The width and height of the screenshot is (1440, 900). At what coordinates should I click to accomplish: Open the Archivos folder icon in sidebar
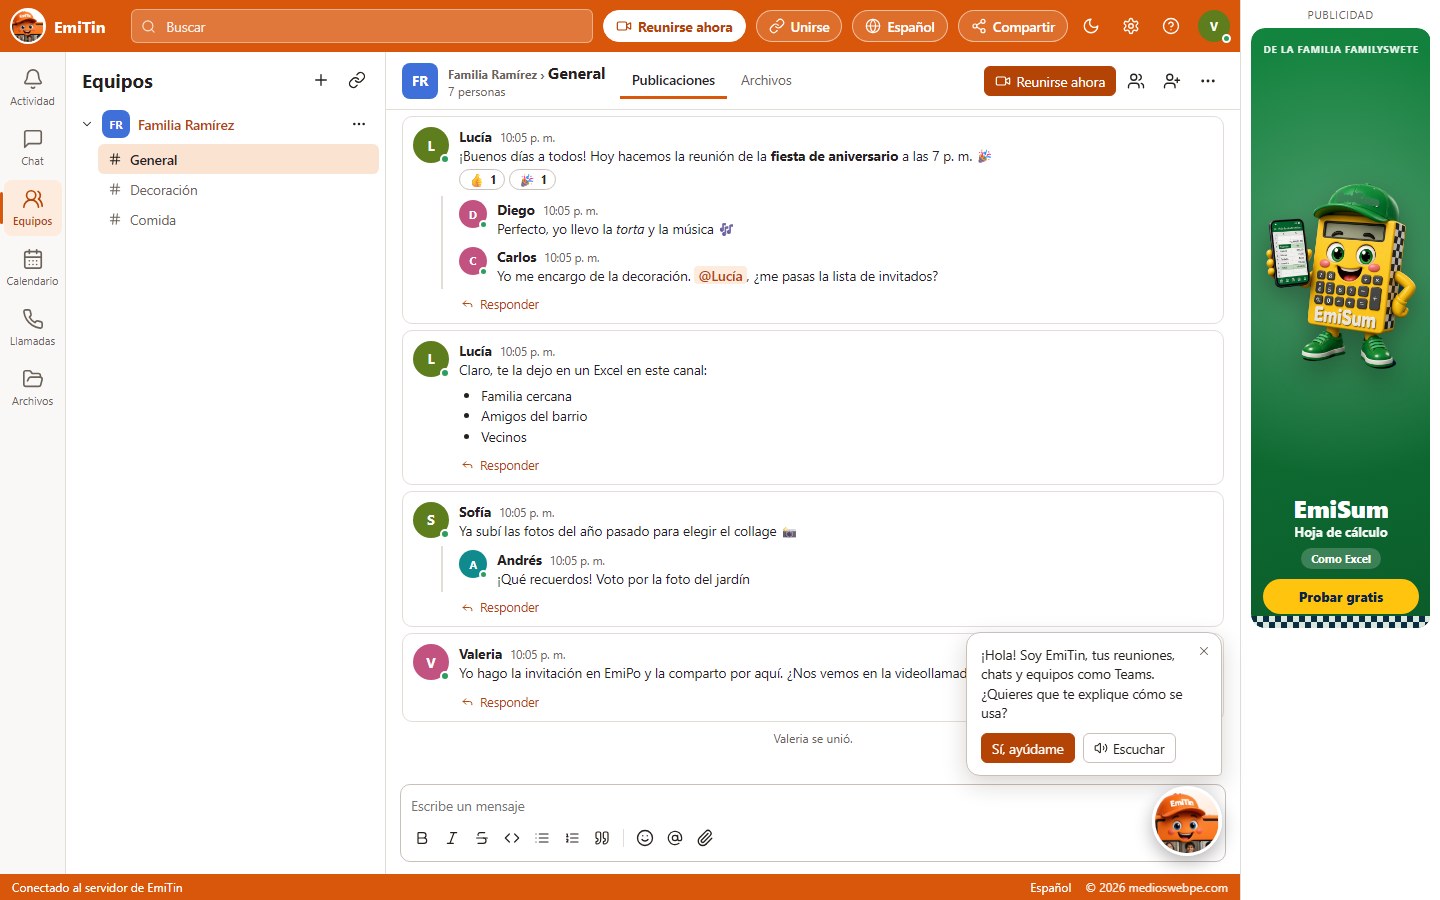pyautogui.click(x=32, y=388)
